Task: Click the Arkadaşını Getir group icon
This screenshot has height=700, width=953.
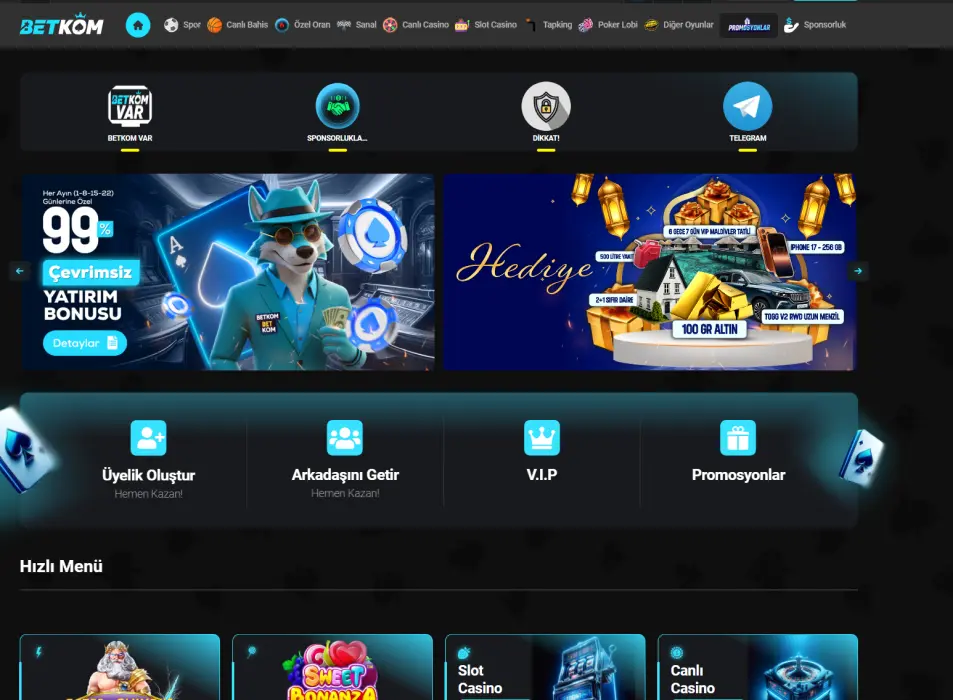Action: [x=345, y=438]
